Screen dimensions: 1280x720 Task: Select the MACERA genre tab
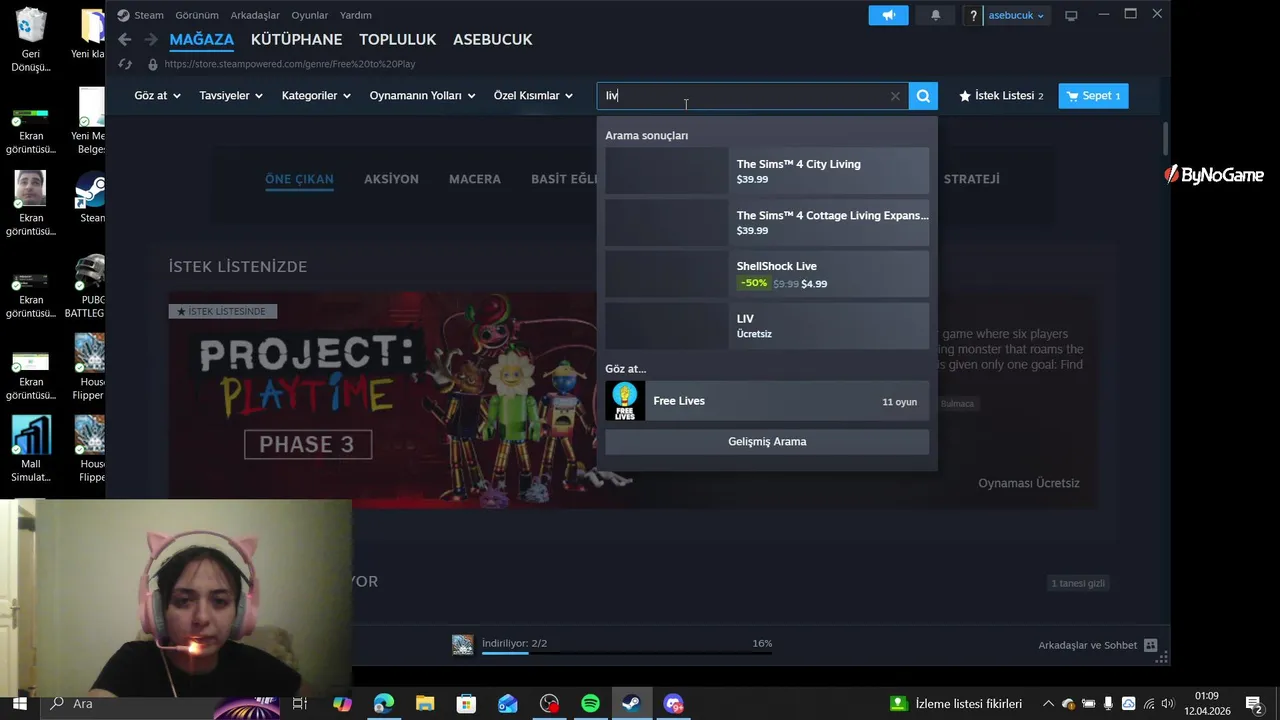point(475,179)
